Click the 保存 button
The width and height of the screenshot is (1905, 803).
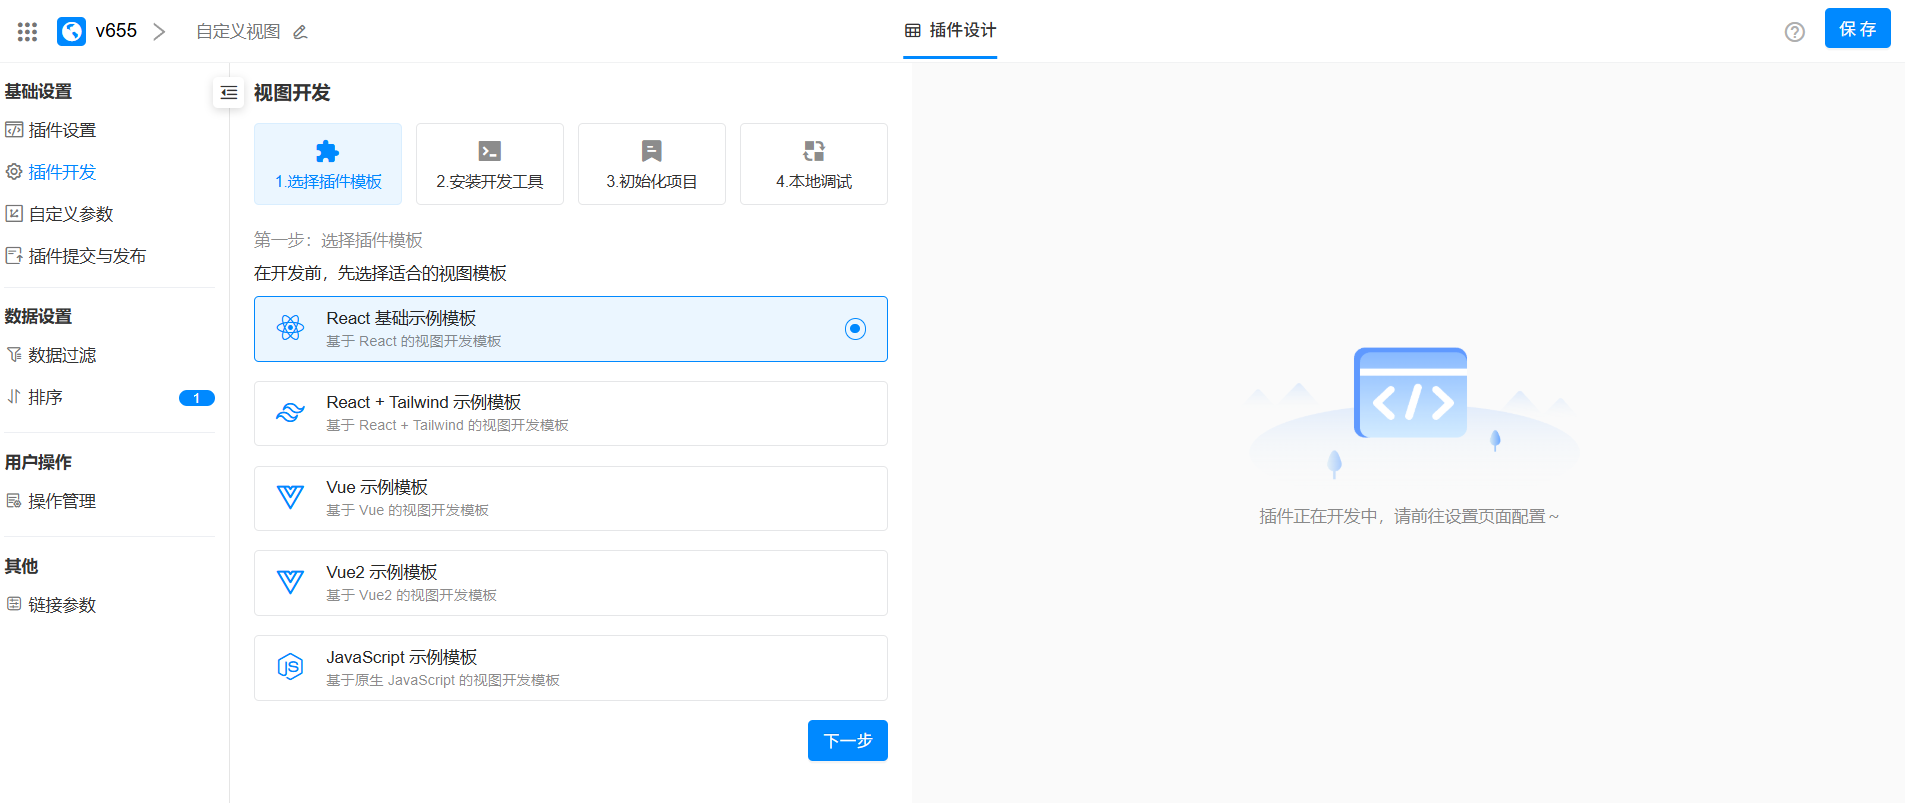click(1857, 29)
